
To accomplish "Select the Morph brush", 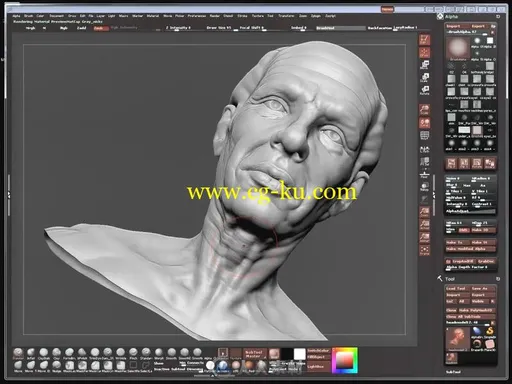I will [x=159, y=353].
